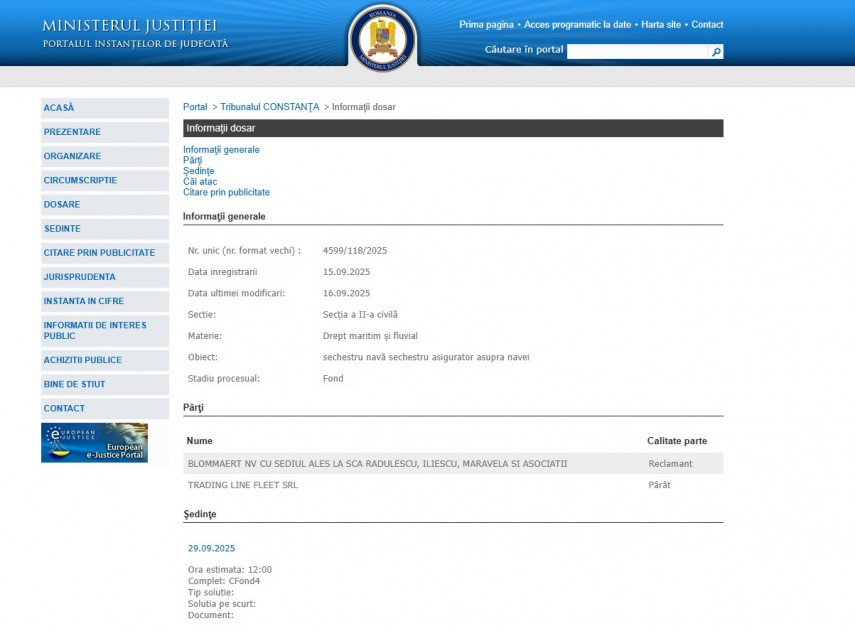
Task: Select ORGANIZARE from the side menu
Action: click(x=105, y=156)
